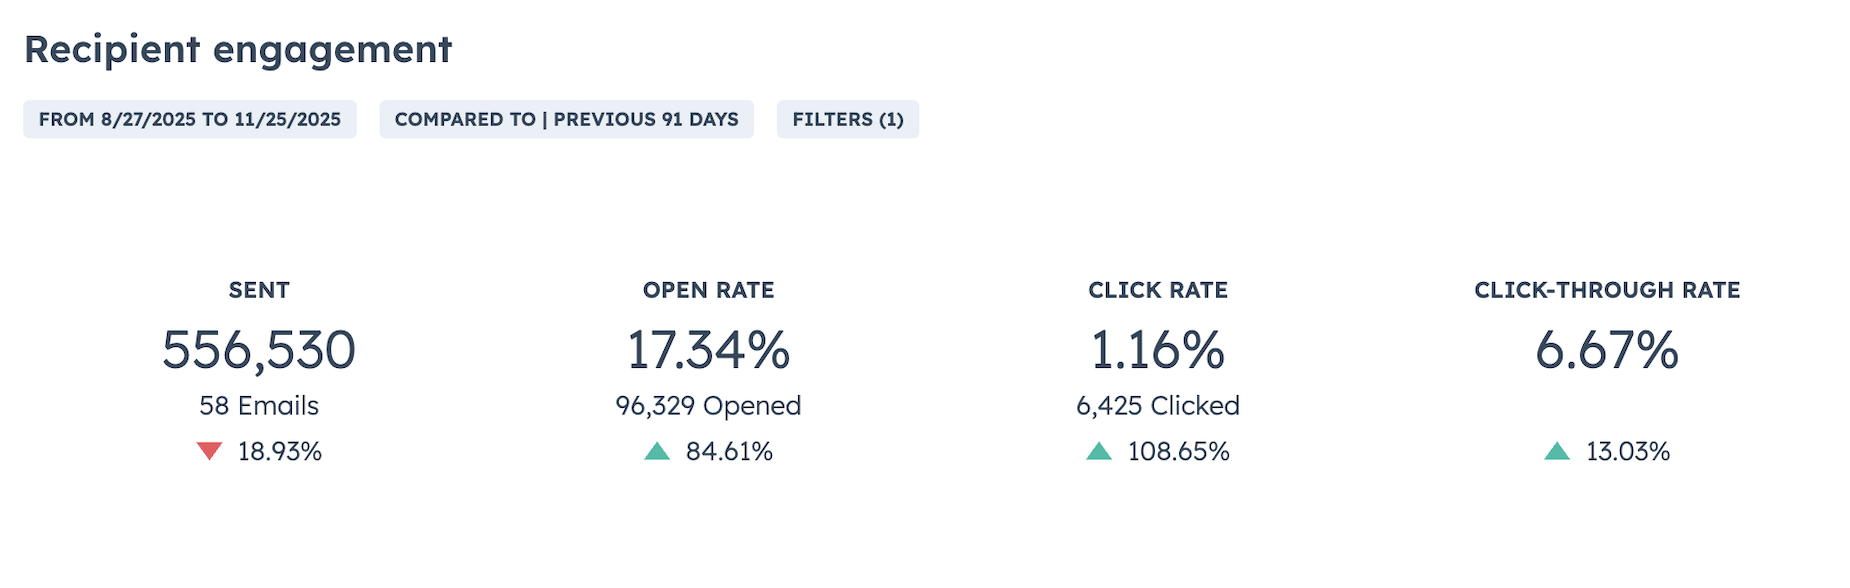The height and width of the screenshot is (588, 1850).
Task: Expand the FILTERS (1) panel
Action: coord(847,119)
